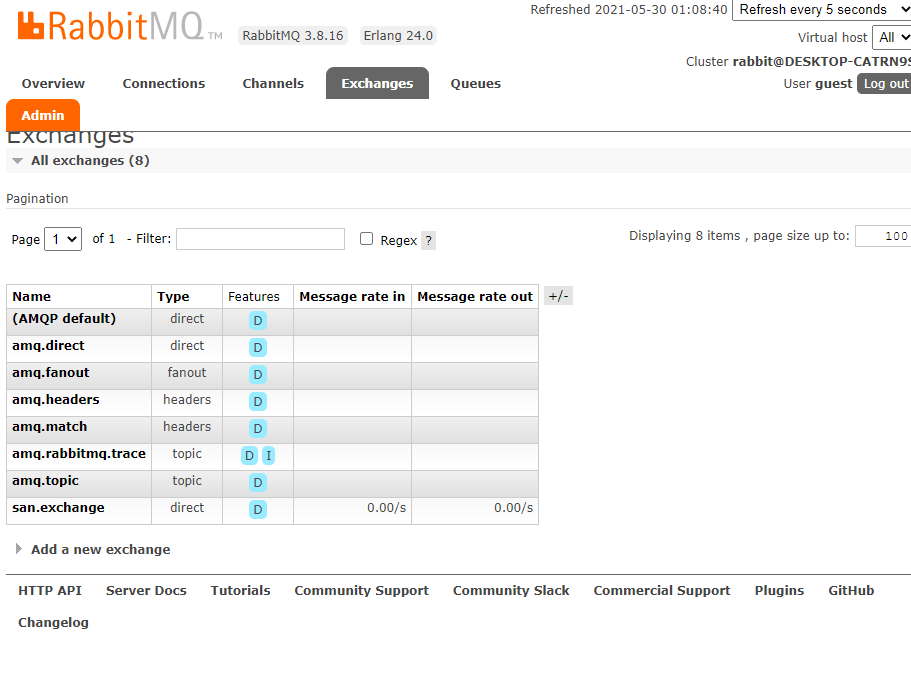Click the D durable badge on amq.direct

click(x=257, y=347)
